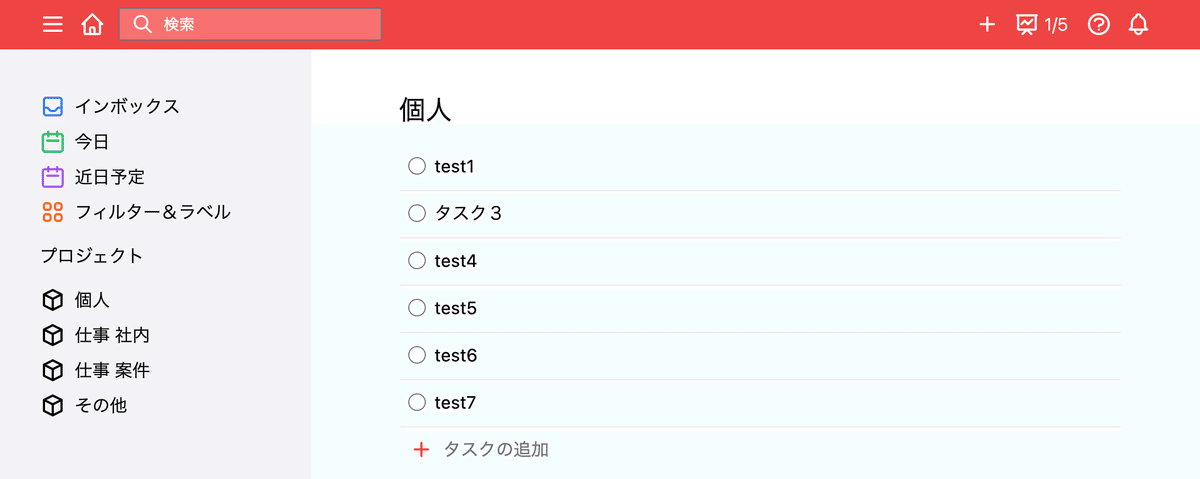
Task: Click the plus icon in top bar
Action: [987, 24]
